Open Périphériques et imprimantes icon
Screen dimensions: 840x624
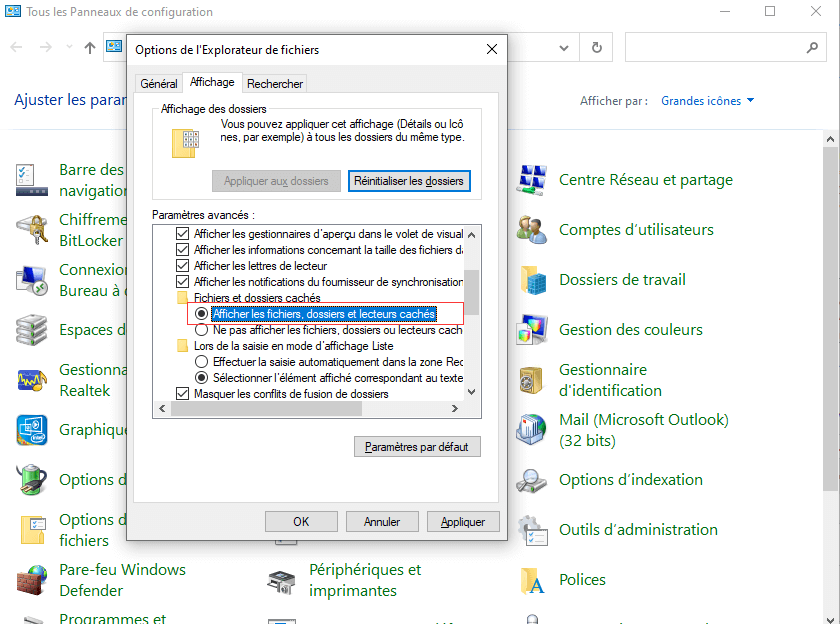click(282, 580)
